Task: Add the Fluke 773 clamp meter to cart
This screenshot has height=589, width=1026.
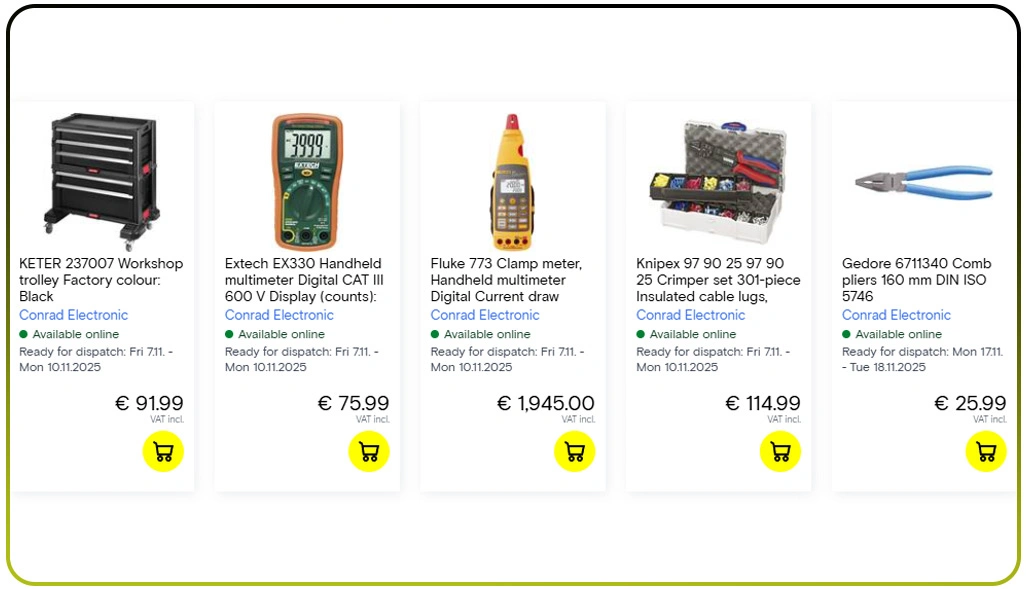Action: coord(574,451)
